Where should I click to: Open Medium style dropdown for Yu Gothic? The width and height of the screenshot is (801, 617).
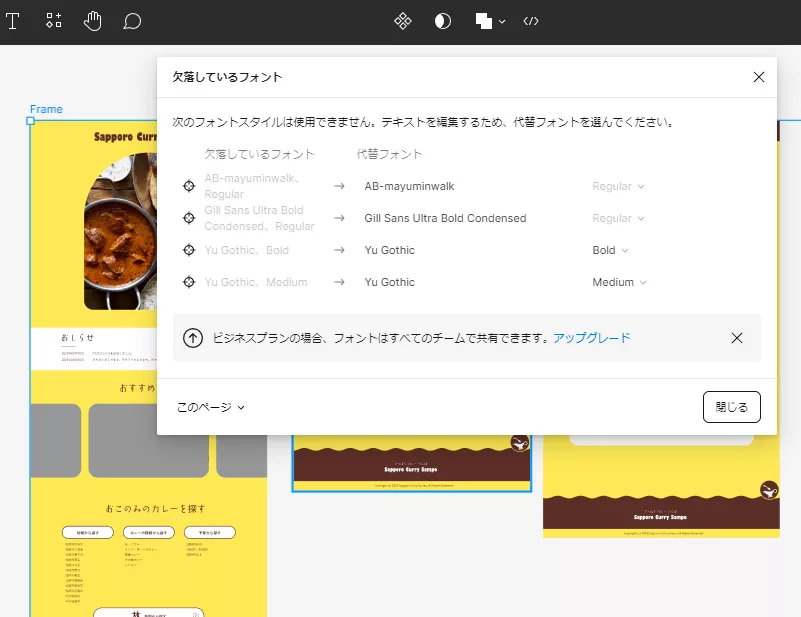coord(619,282)
